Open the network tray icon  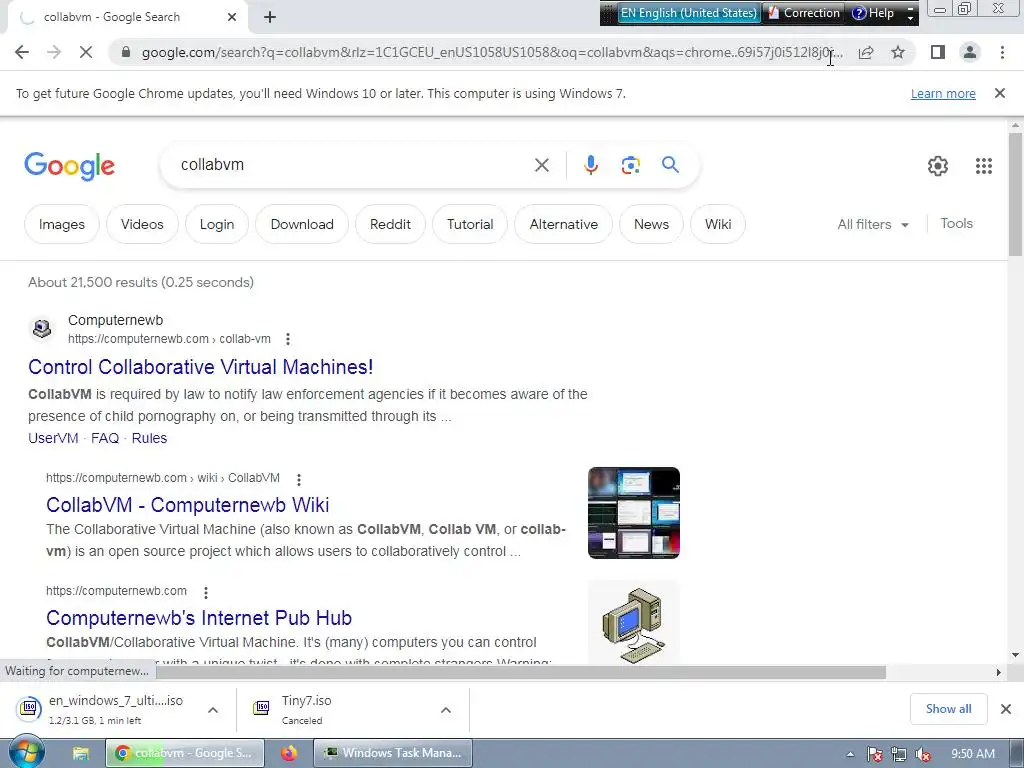tap(899, 754)
